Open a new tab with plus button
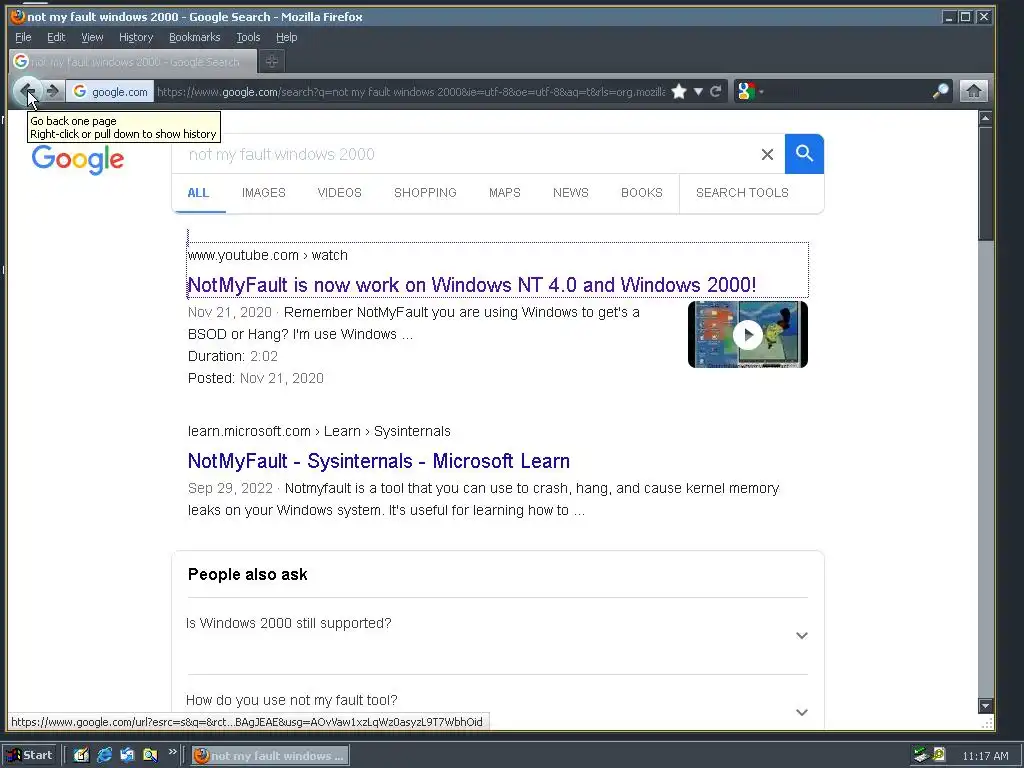 (x=272, y=61)
